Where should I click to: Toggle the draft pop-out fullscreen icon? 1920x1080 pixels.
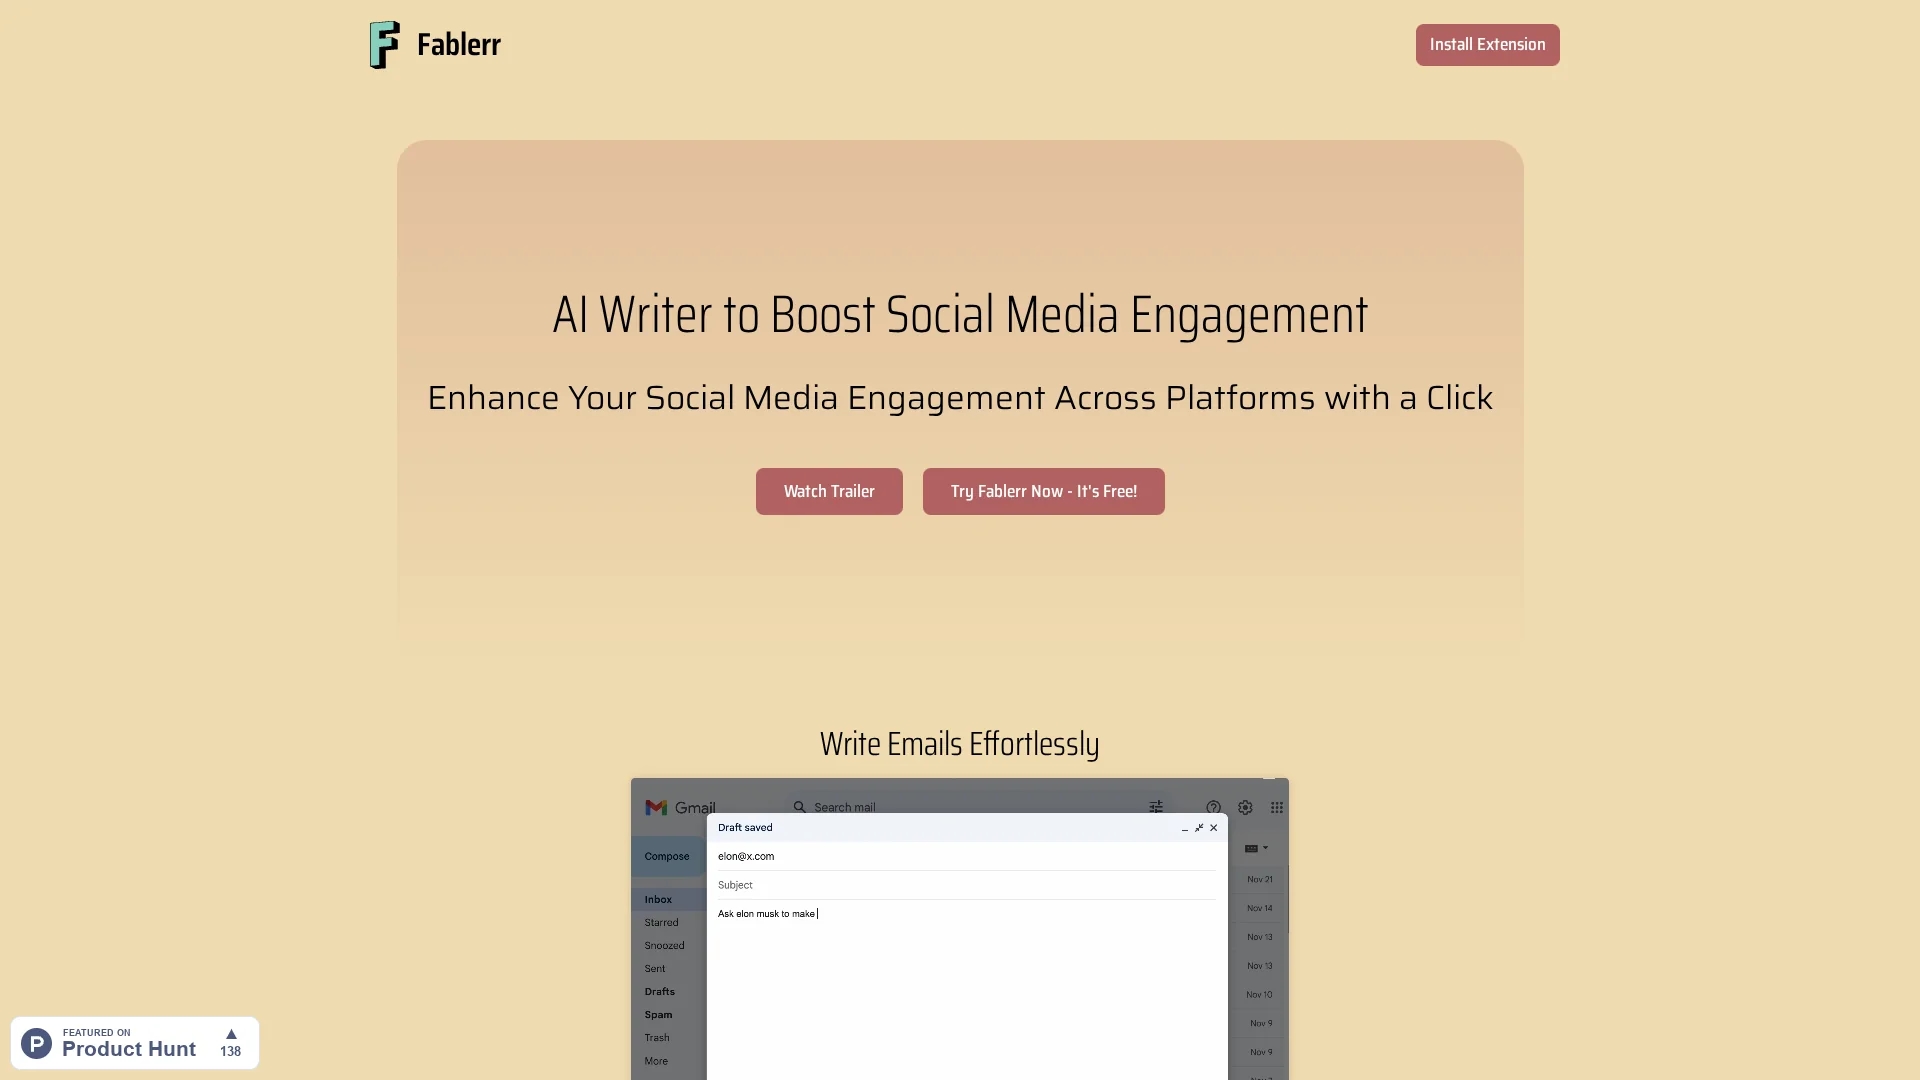[1199, 828]
